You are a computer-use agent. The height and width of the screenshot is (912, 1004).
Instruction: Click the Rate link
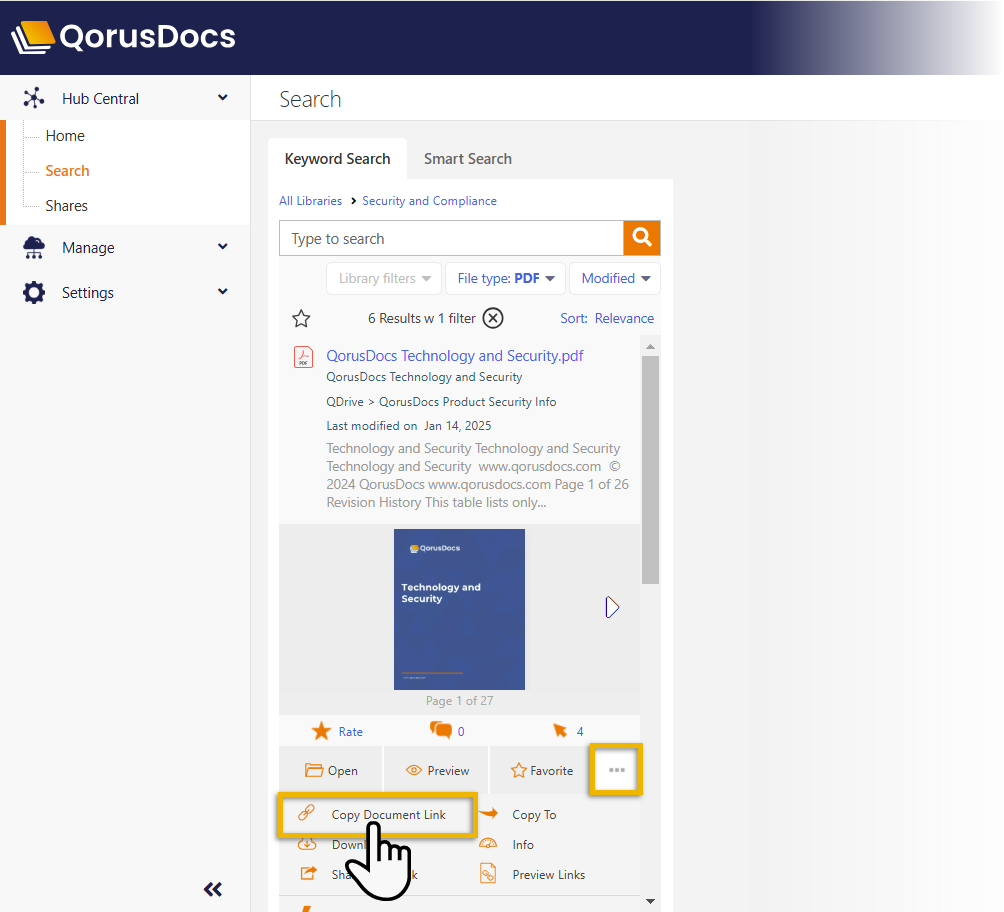[x=350, y=731]
